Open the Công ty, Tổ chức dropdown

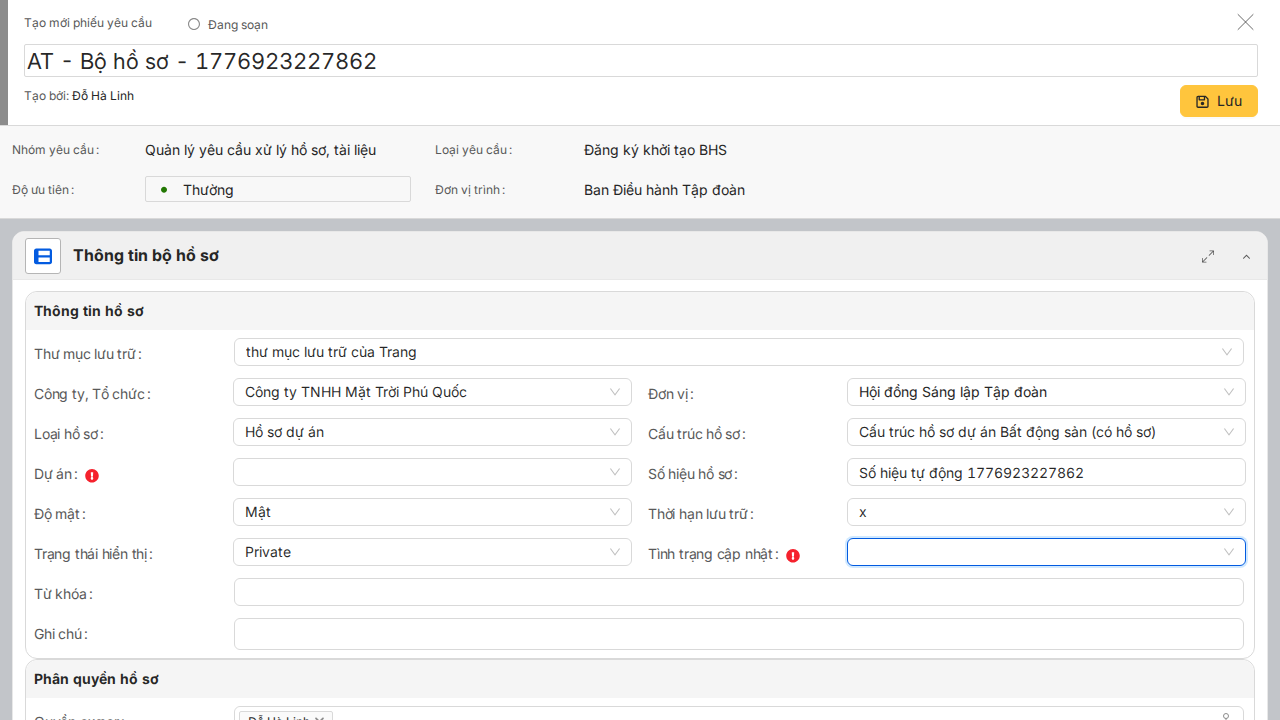tap(432, 392)
